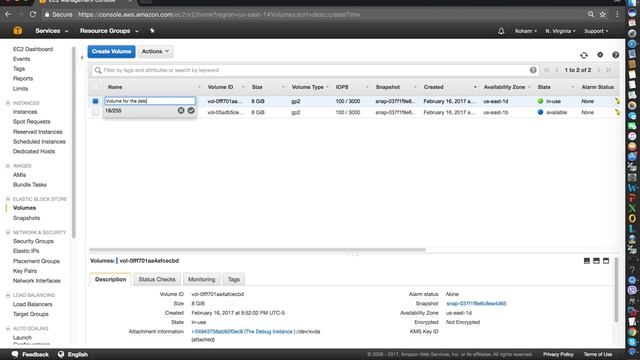The height and width of the screenshot is (360, 640).
Task: Open Key Pairs in the sidebar
Action: (24, 271)
